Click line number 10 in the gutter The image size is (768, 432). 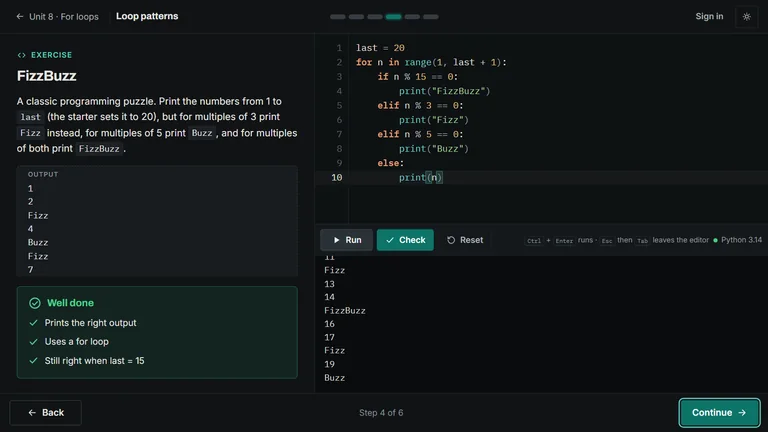tap(337, 177)
